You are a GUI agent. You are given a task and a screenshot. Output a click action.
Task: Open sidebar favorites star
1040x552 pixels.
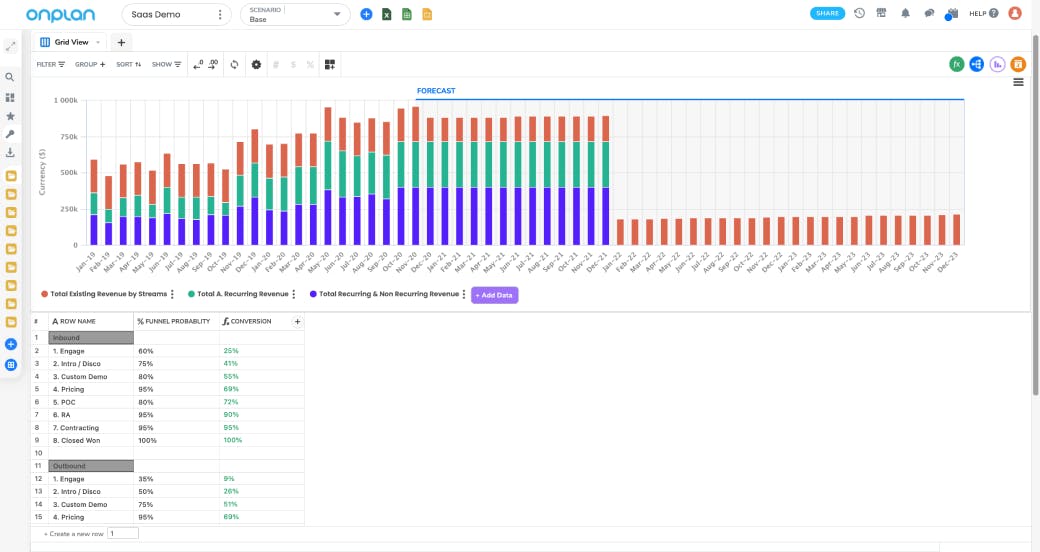pos(10,115)
